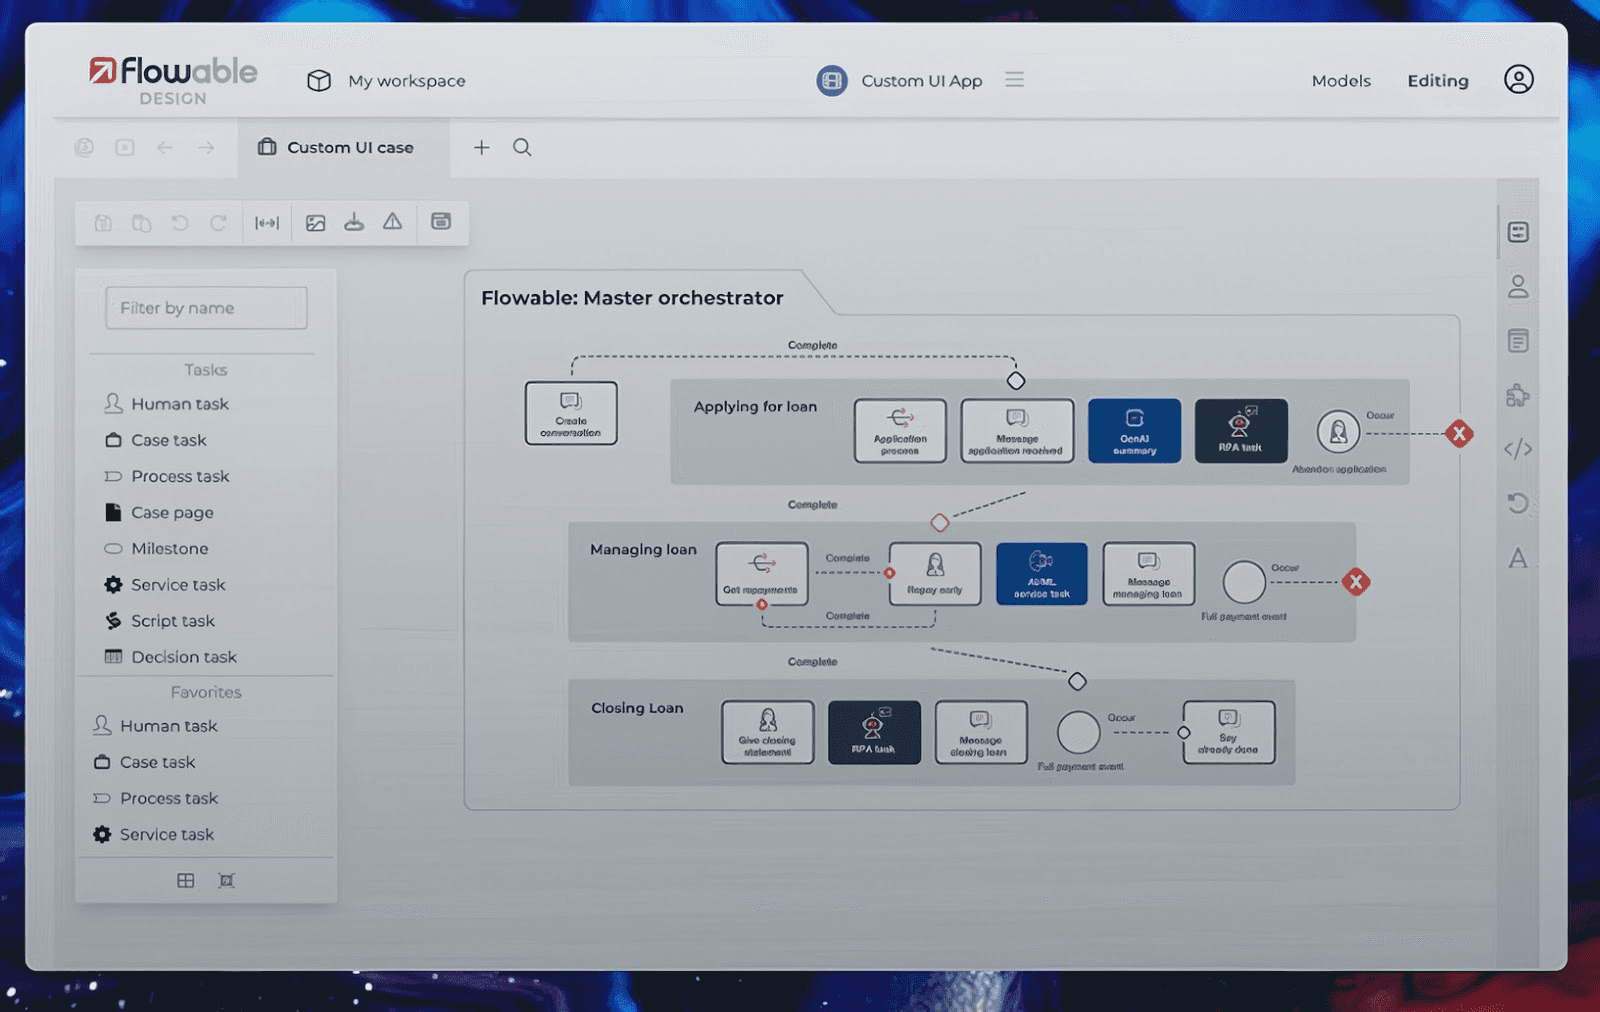Select the Application process node
Viewport: 1600px width, 1012px height.
point(900,431)
